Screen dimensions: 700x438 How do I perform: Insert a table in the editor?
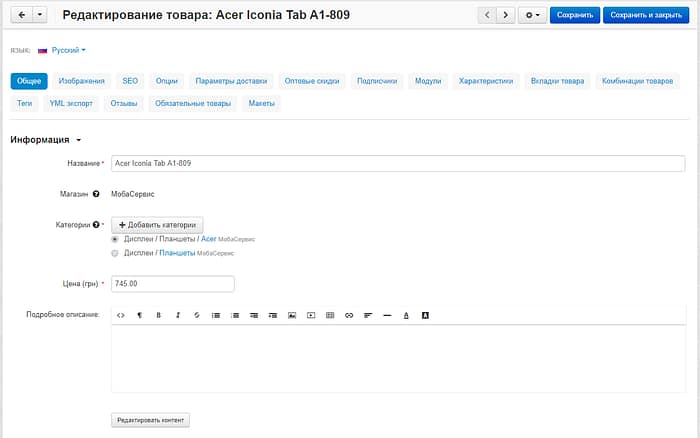tap(330, 315)
